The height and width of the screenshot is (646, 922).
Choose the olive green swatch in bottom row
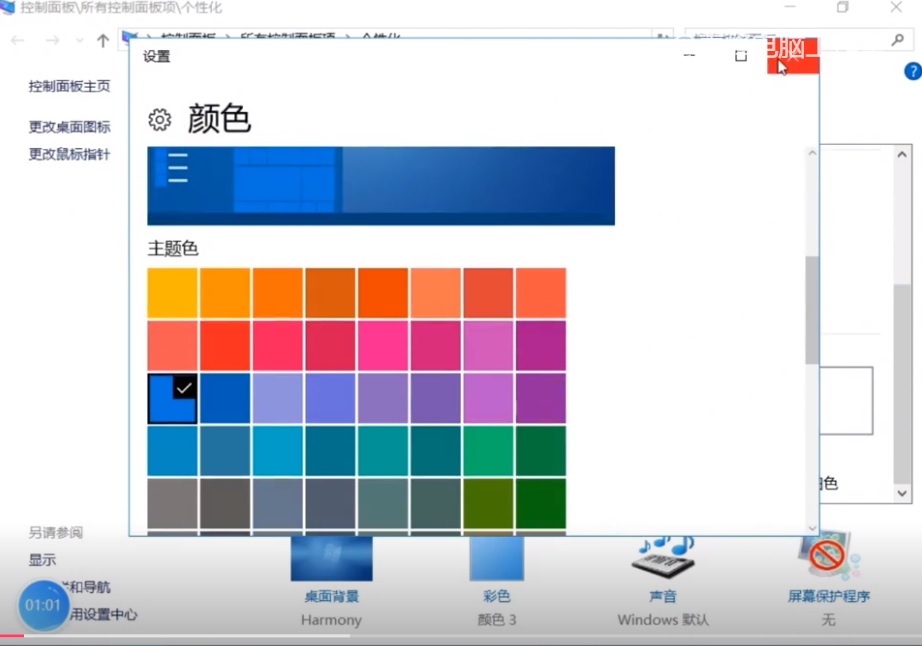coord(488,504)
